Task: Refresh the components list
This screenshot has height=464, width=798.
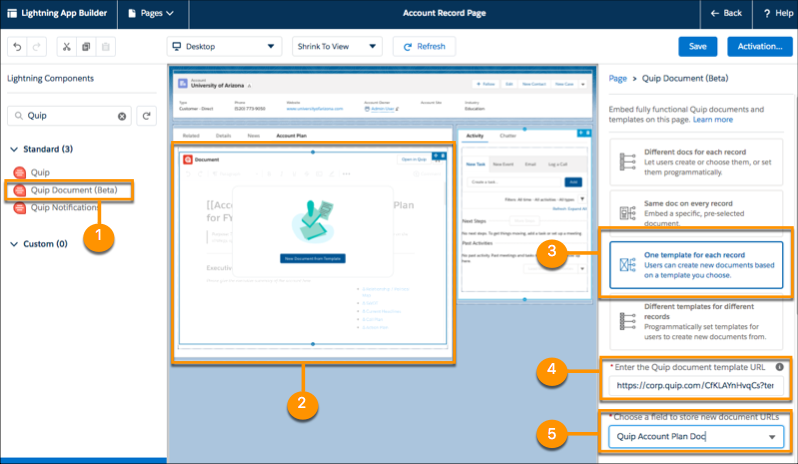Action: coord(147,116)
